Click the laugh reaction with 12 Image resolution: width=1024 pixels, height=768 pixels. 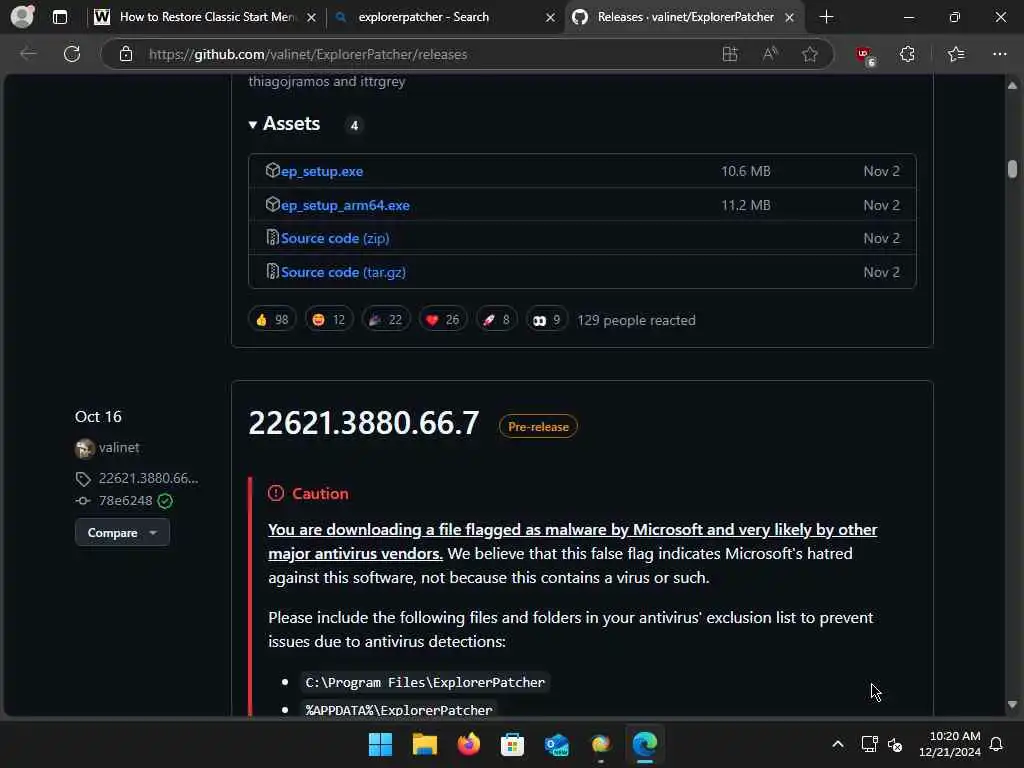point(329,319)
